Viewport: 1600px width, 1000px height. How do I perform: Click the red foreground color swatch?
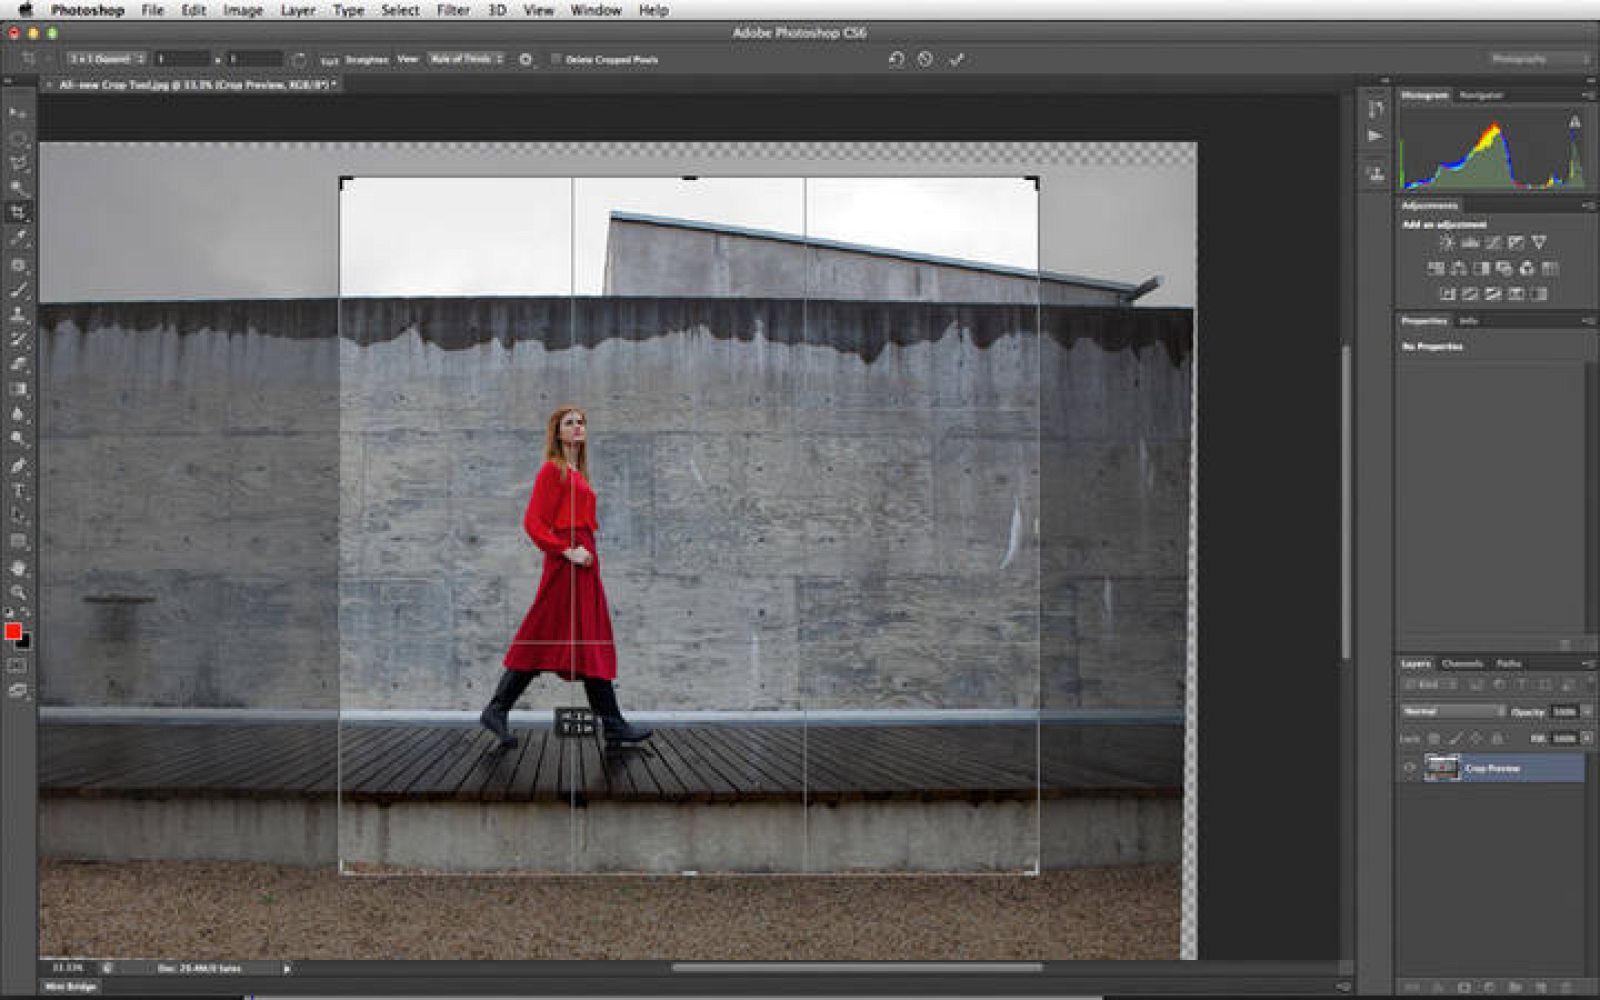pos(14,632)
